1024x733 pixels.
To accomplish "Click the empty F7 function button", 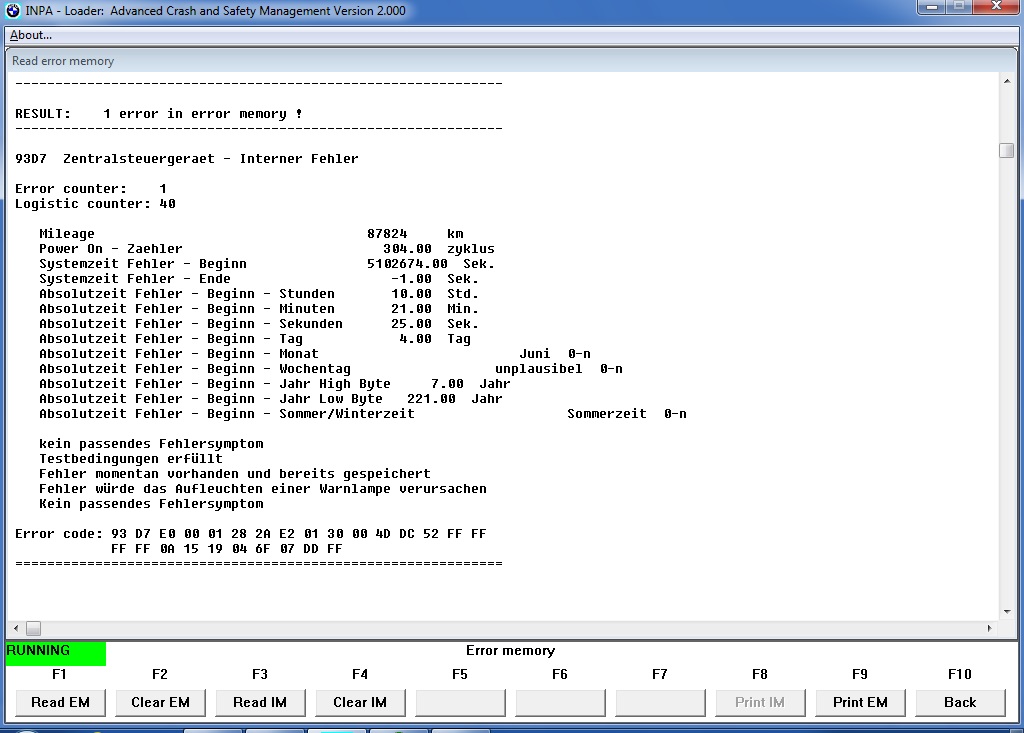I will point(660,702).
